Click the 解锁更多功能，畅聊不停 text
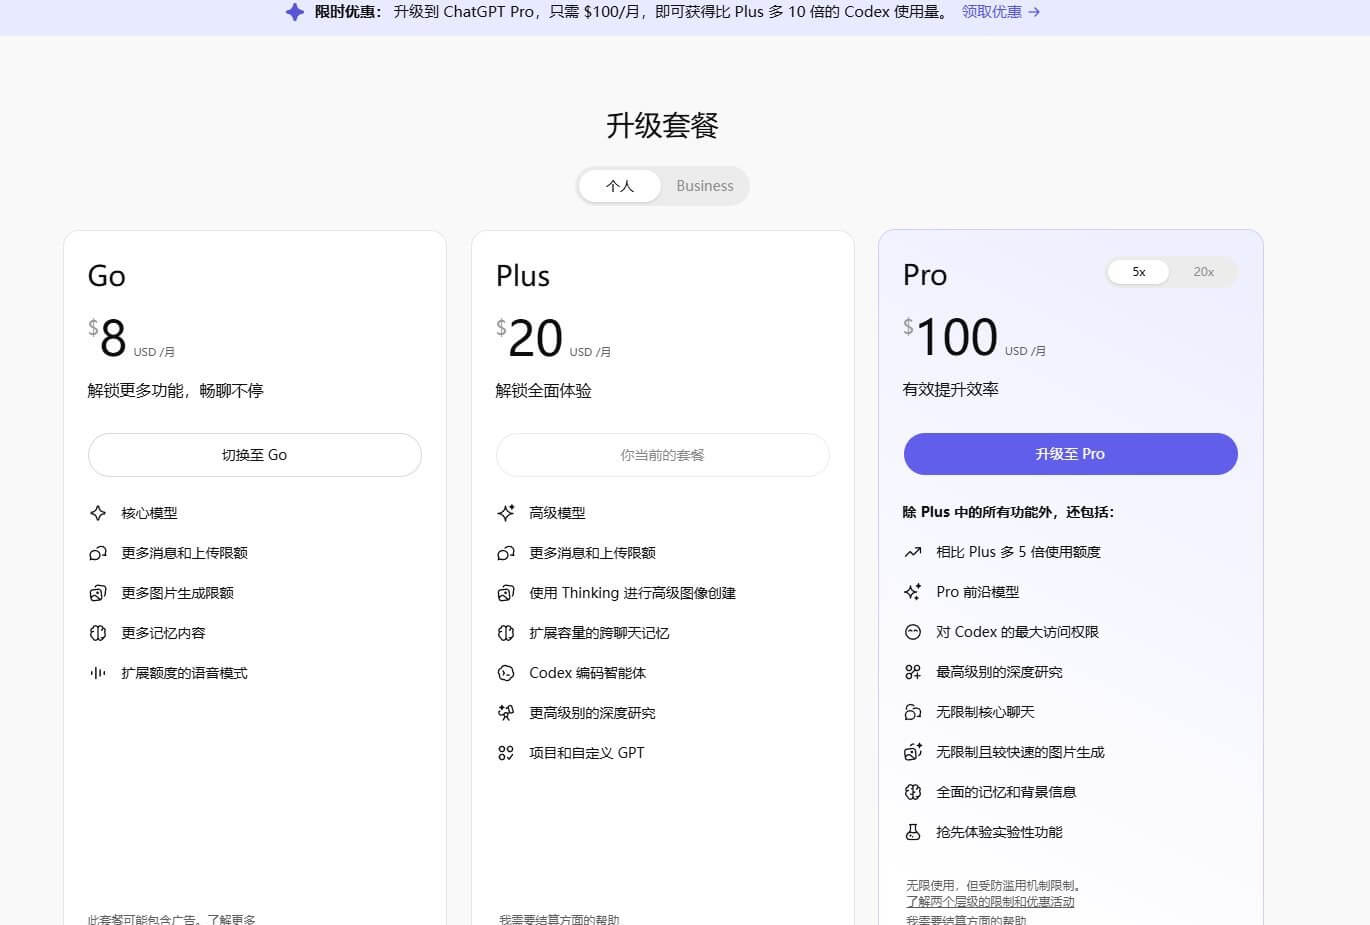Image resolution: width=1370 pixels, height=925 pixels. click(176, 391)
